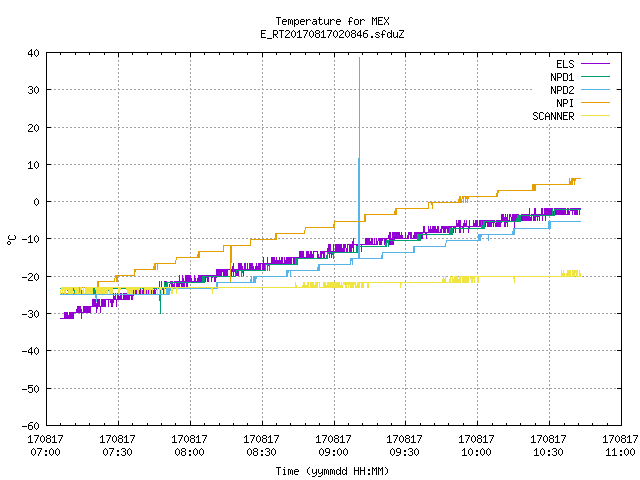
Task: Click the NPI legend label
Action: click(565, 103)
